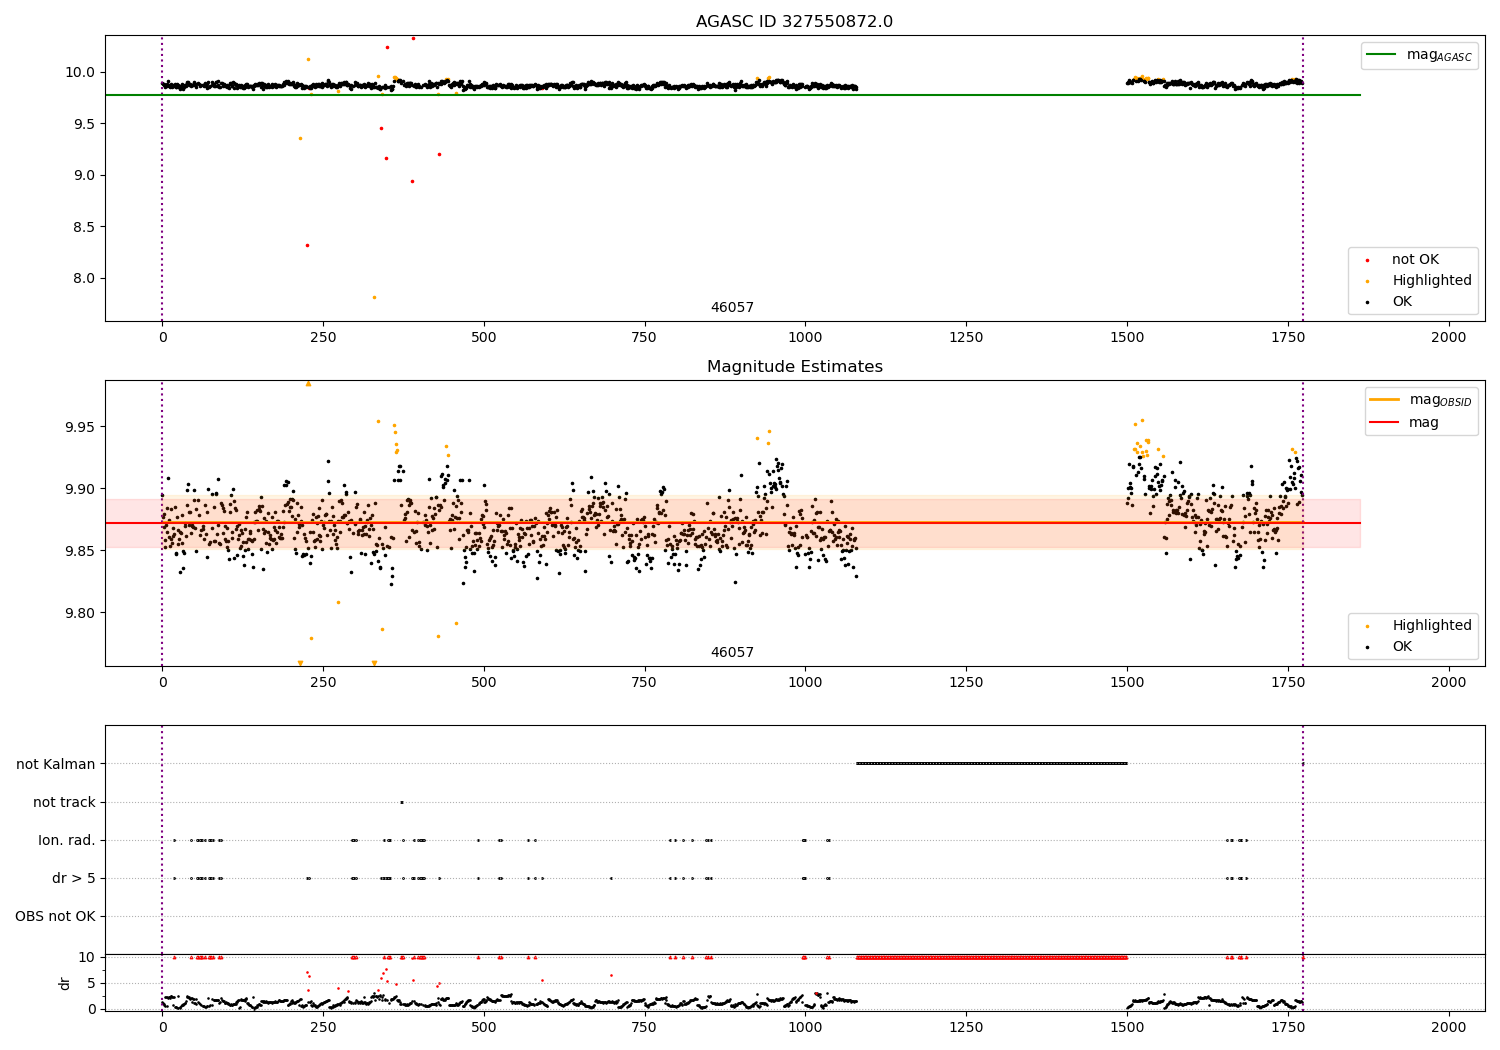1500x1050 pixels.
Task: Click the 'dr' axis label at bottom left
Action: (65, 983)
